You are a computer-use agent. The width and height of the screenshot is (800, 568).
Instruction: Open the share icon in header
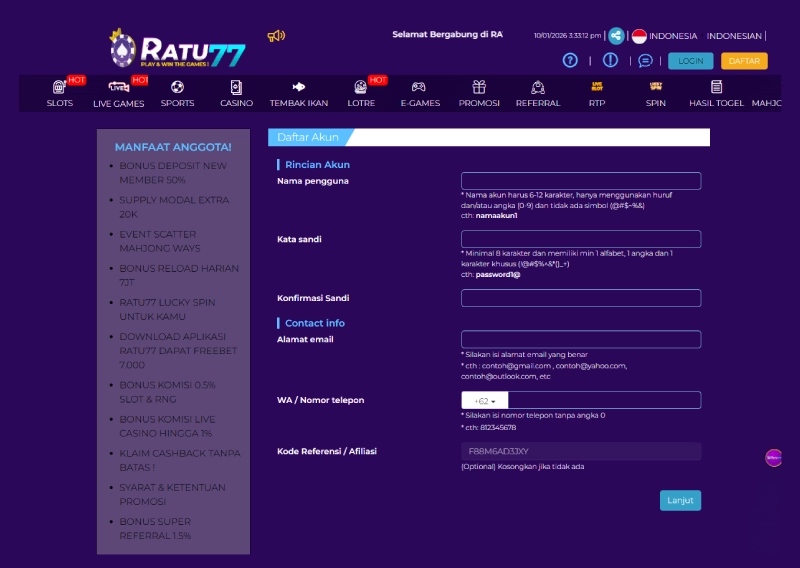click(616, 36)
